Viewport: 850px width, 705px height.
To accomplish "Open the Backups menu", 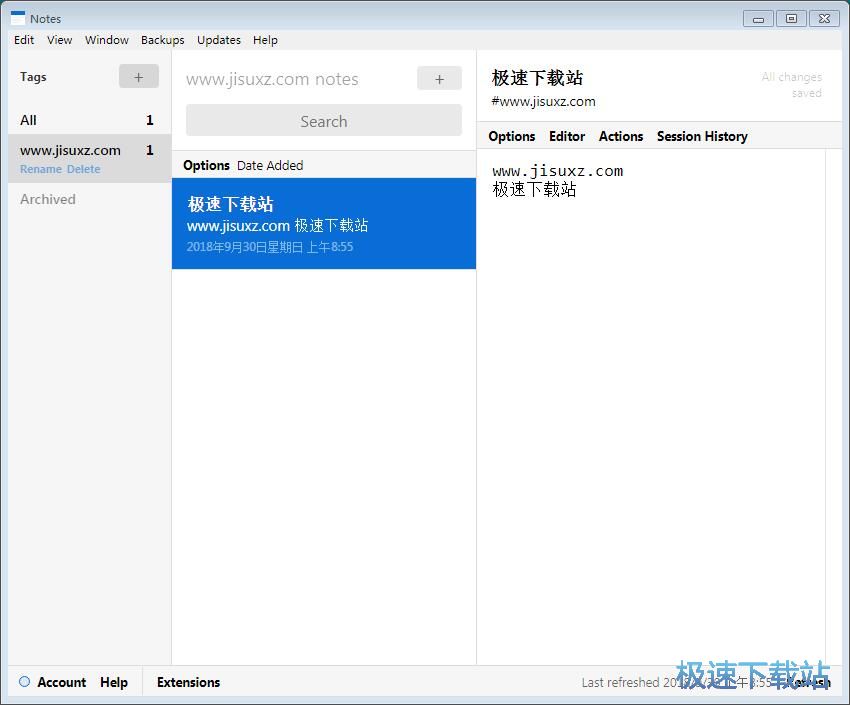I will 163,40.
